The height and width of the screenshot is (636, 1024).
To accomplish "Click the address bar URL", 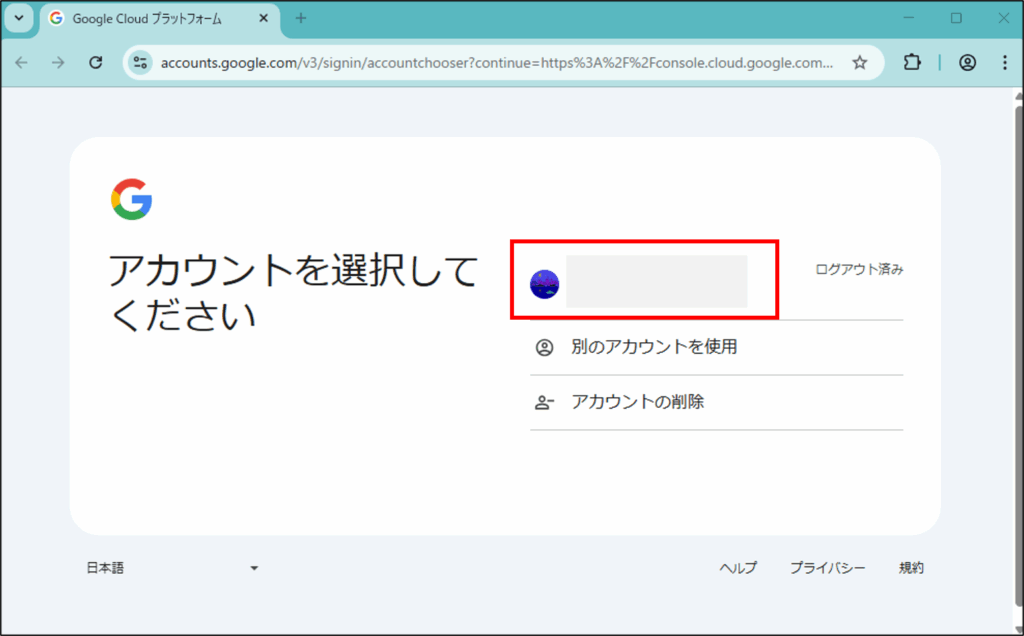I will [x=496, y=63].
